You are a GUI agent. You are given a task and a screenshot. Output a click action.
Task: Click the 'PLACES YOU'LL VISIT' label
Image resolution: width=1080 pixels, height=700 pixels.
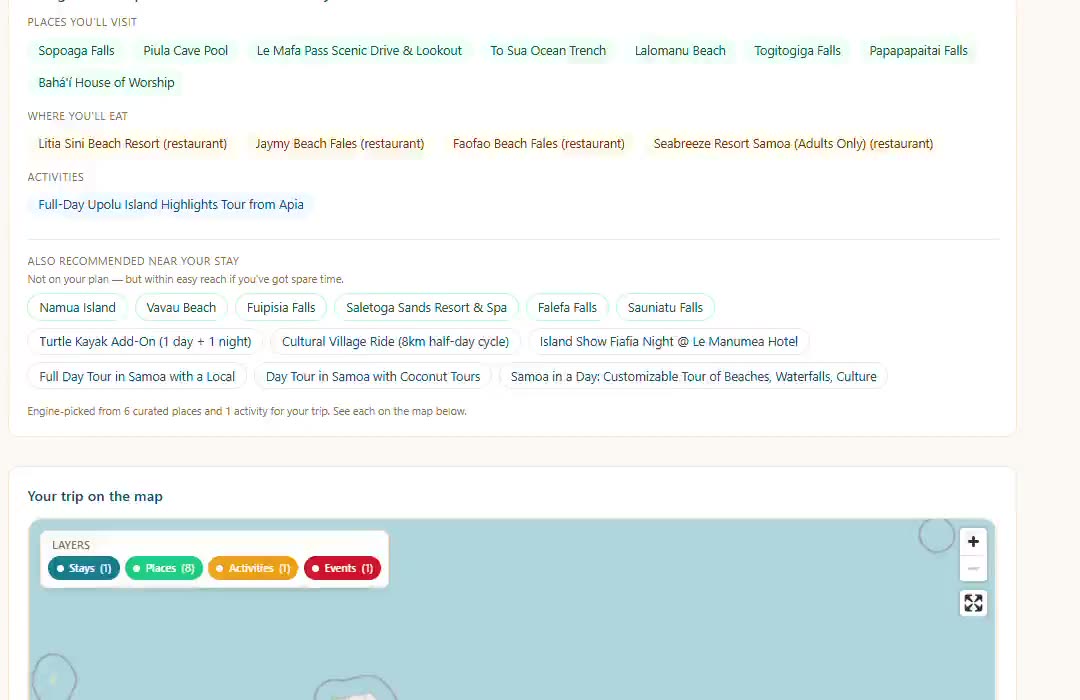[x=82, y=22]
